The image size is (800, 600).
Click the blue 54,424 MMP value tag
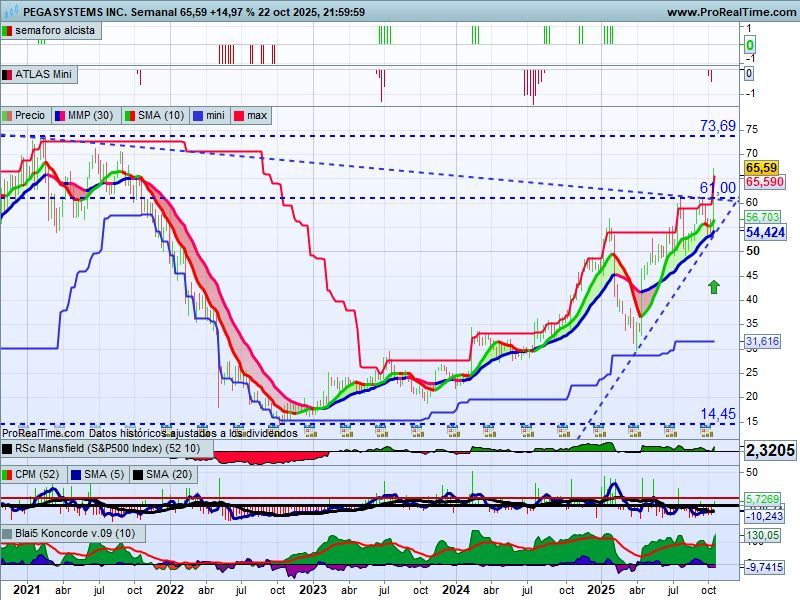tap(765, 232)
